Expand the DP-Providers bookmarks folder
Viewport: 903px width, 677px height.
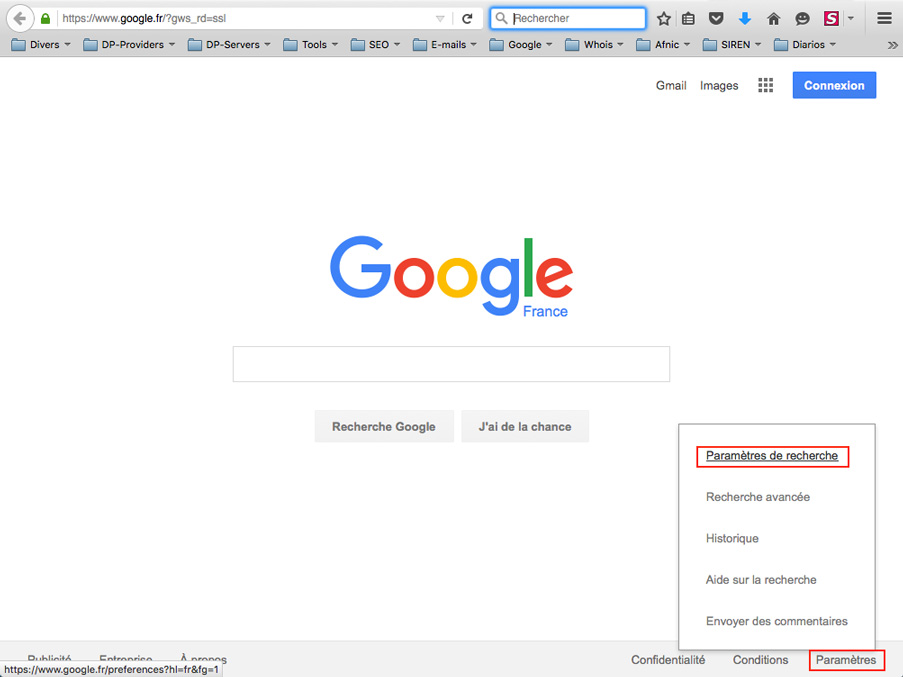tap(129, 44)
